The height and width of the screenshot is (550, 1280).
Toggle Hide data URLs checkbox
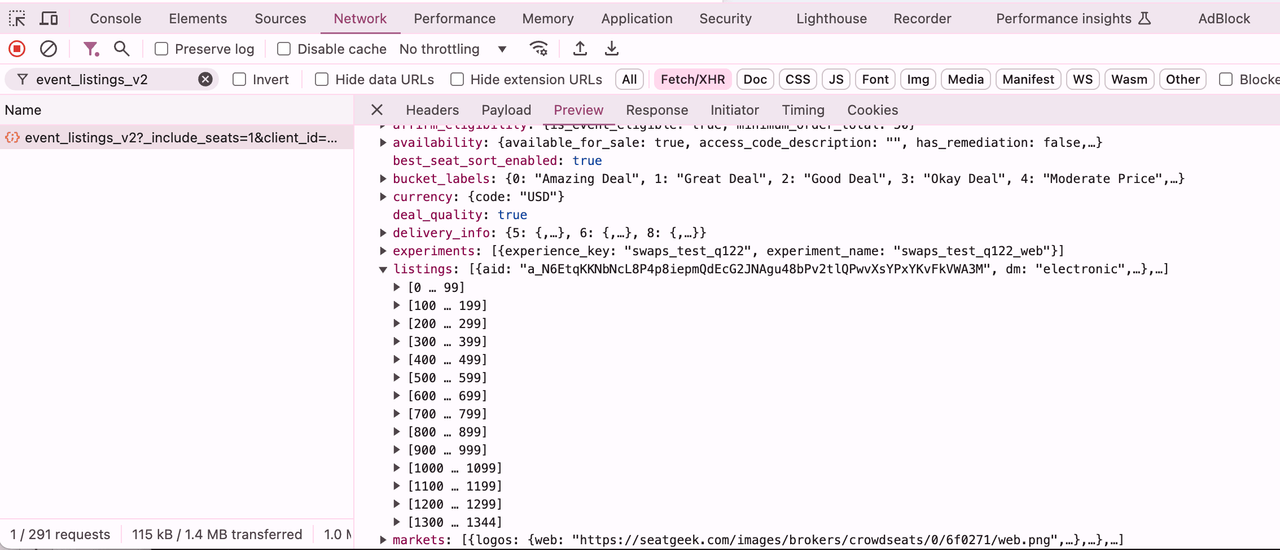click(x=322, y=79)
